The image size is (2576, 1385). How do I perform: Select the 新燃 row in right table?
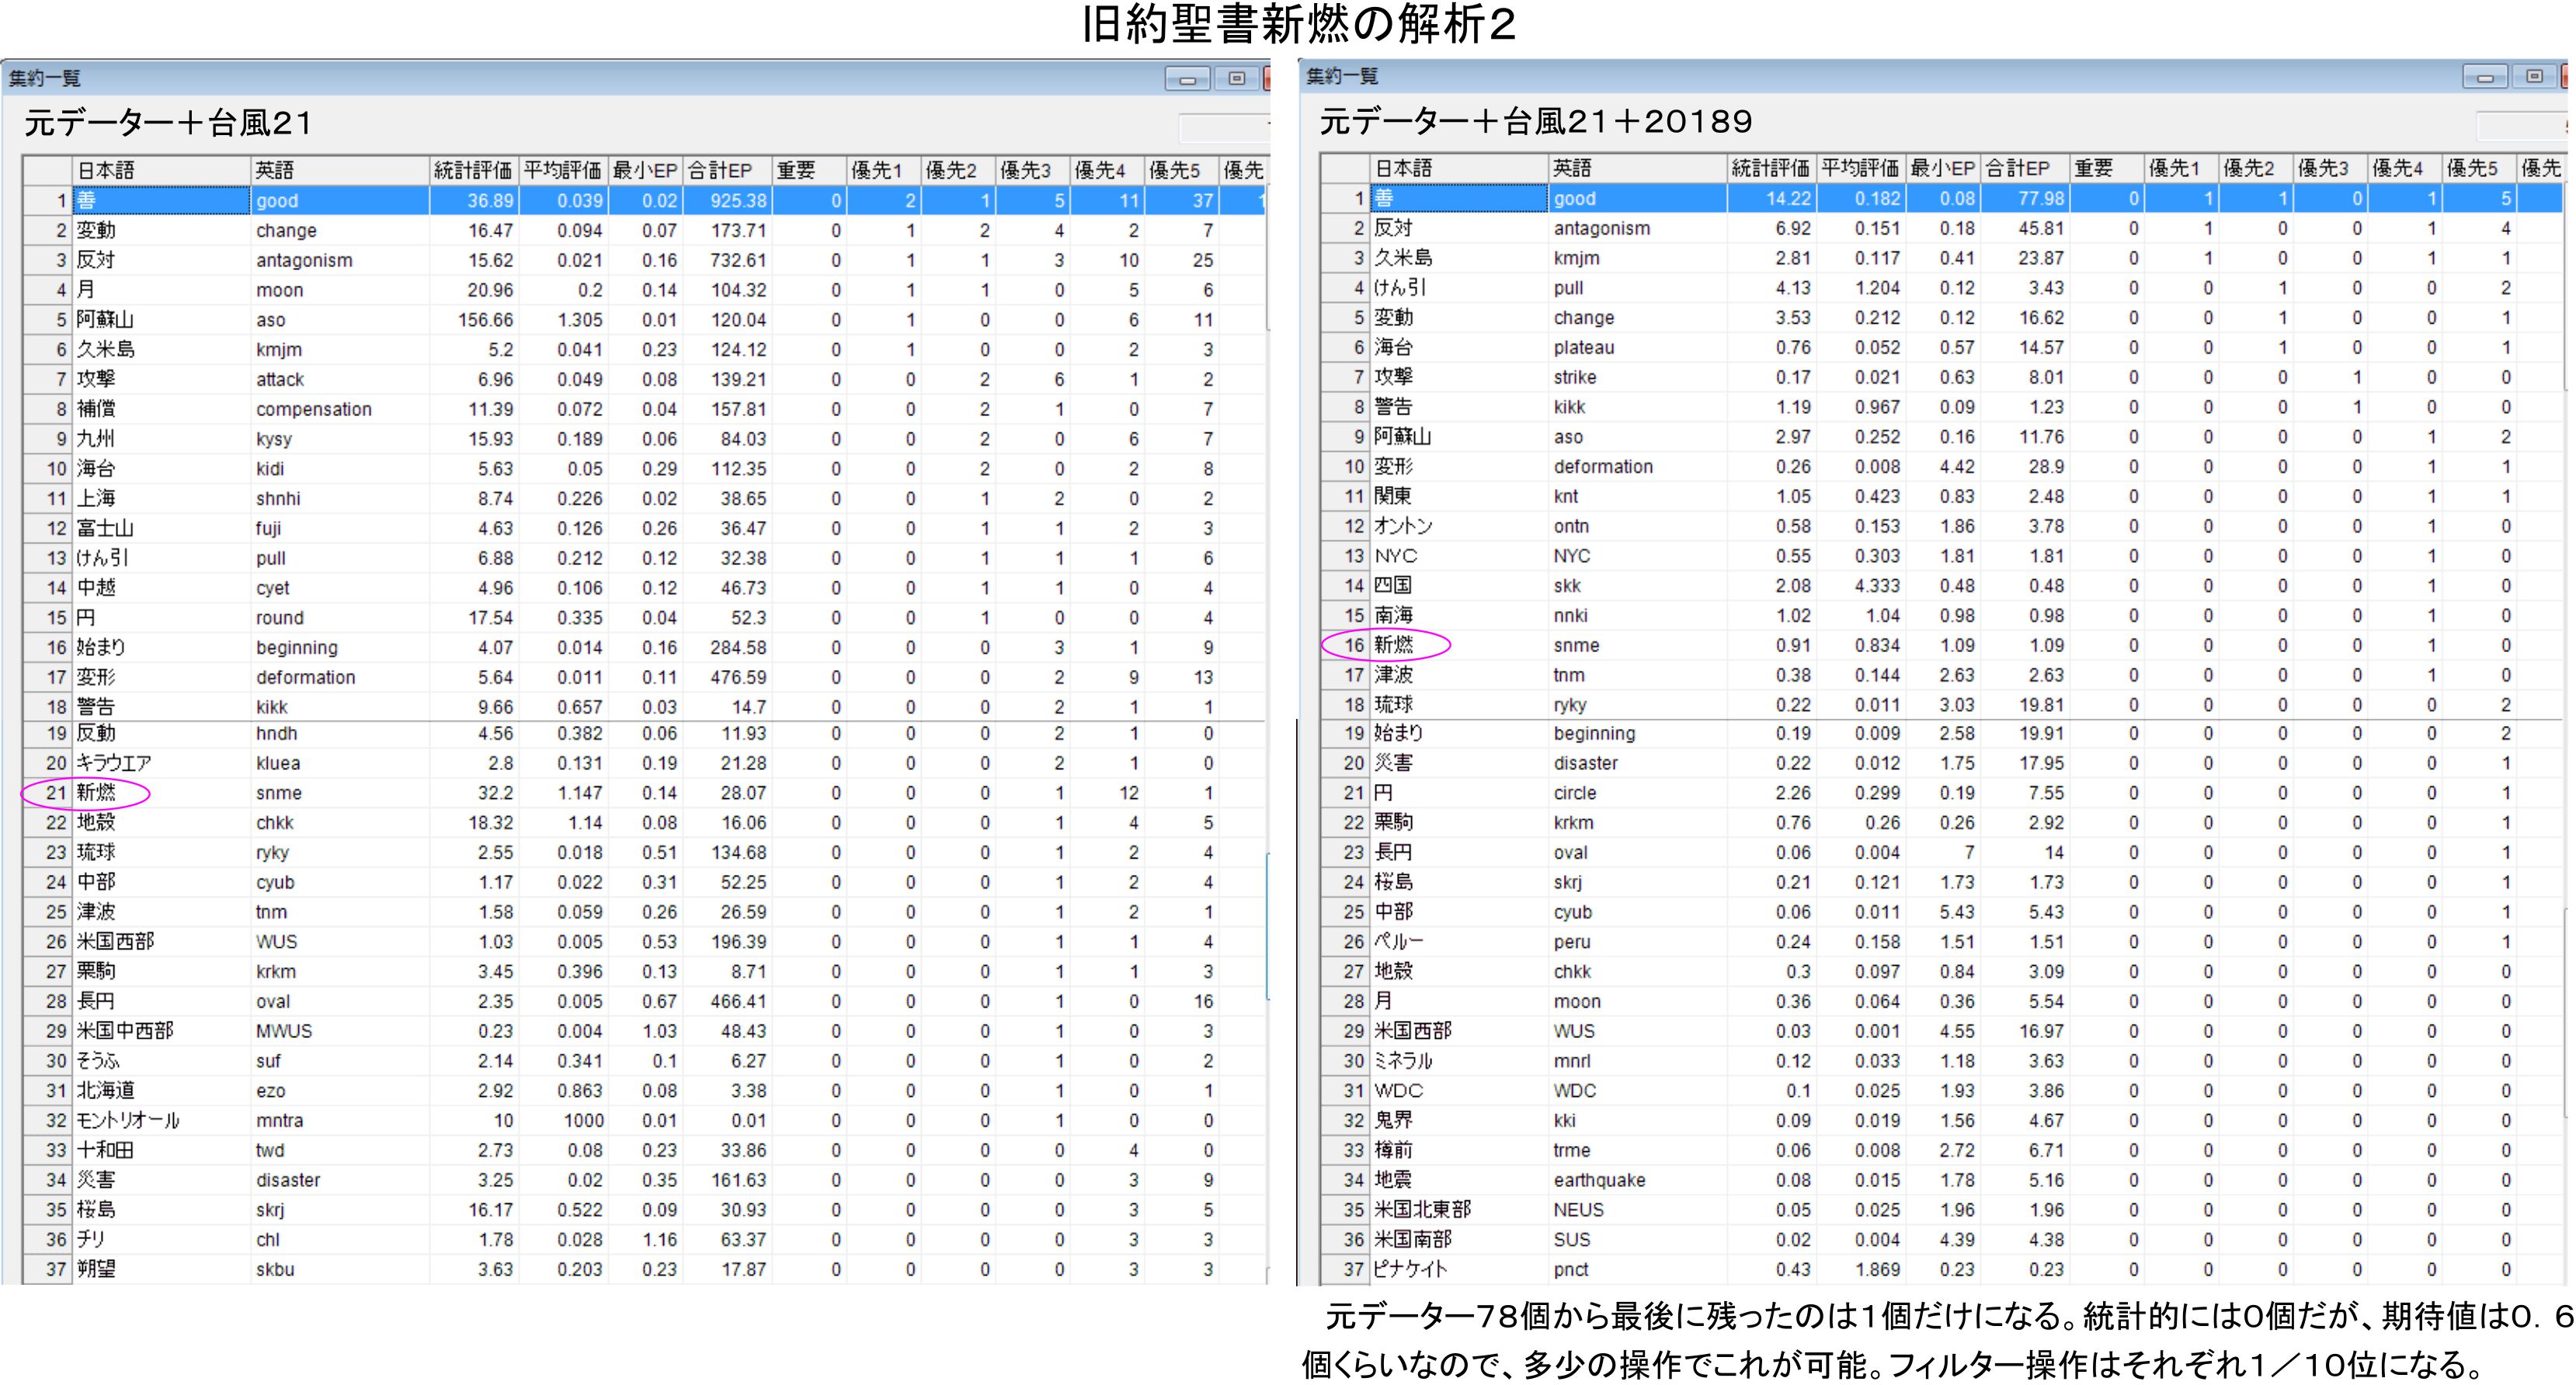(1393, 645)
